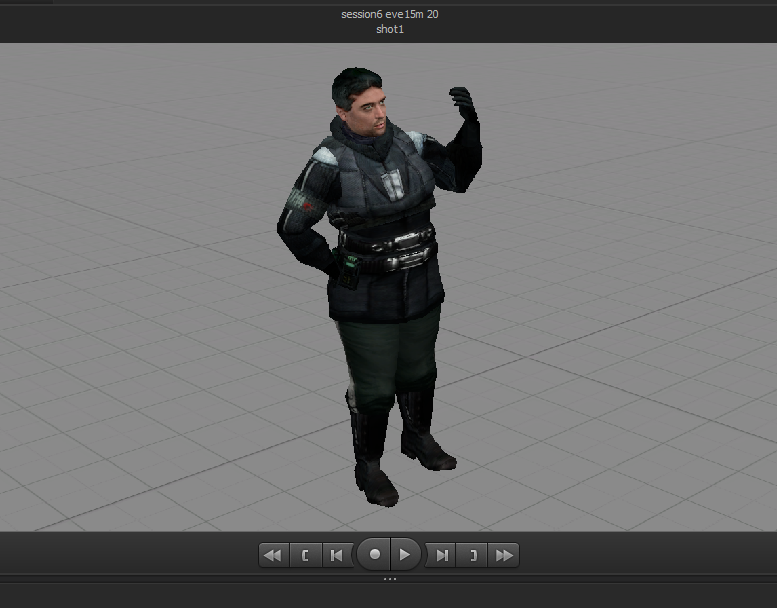Click the fast-forward playback button
This screenshot has height=608, width=777.
tap(503, 555)
